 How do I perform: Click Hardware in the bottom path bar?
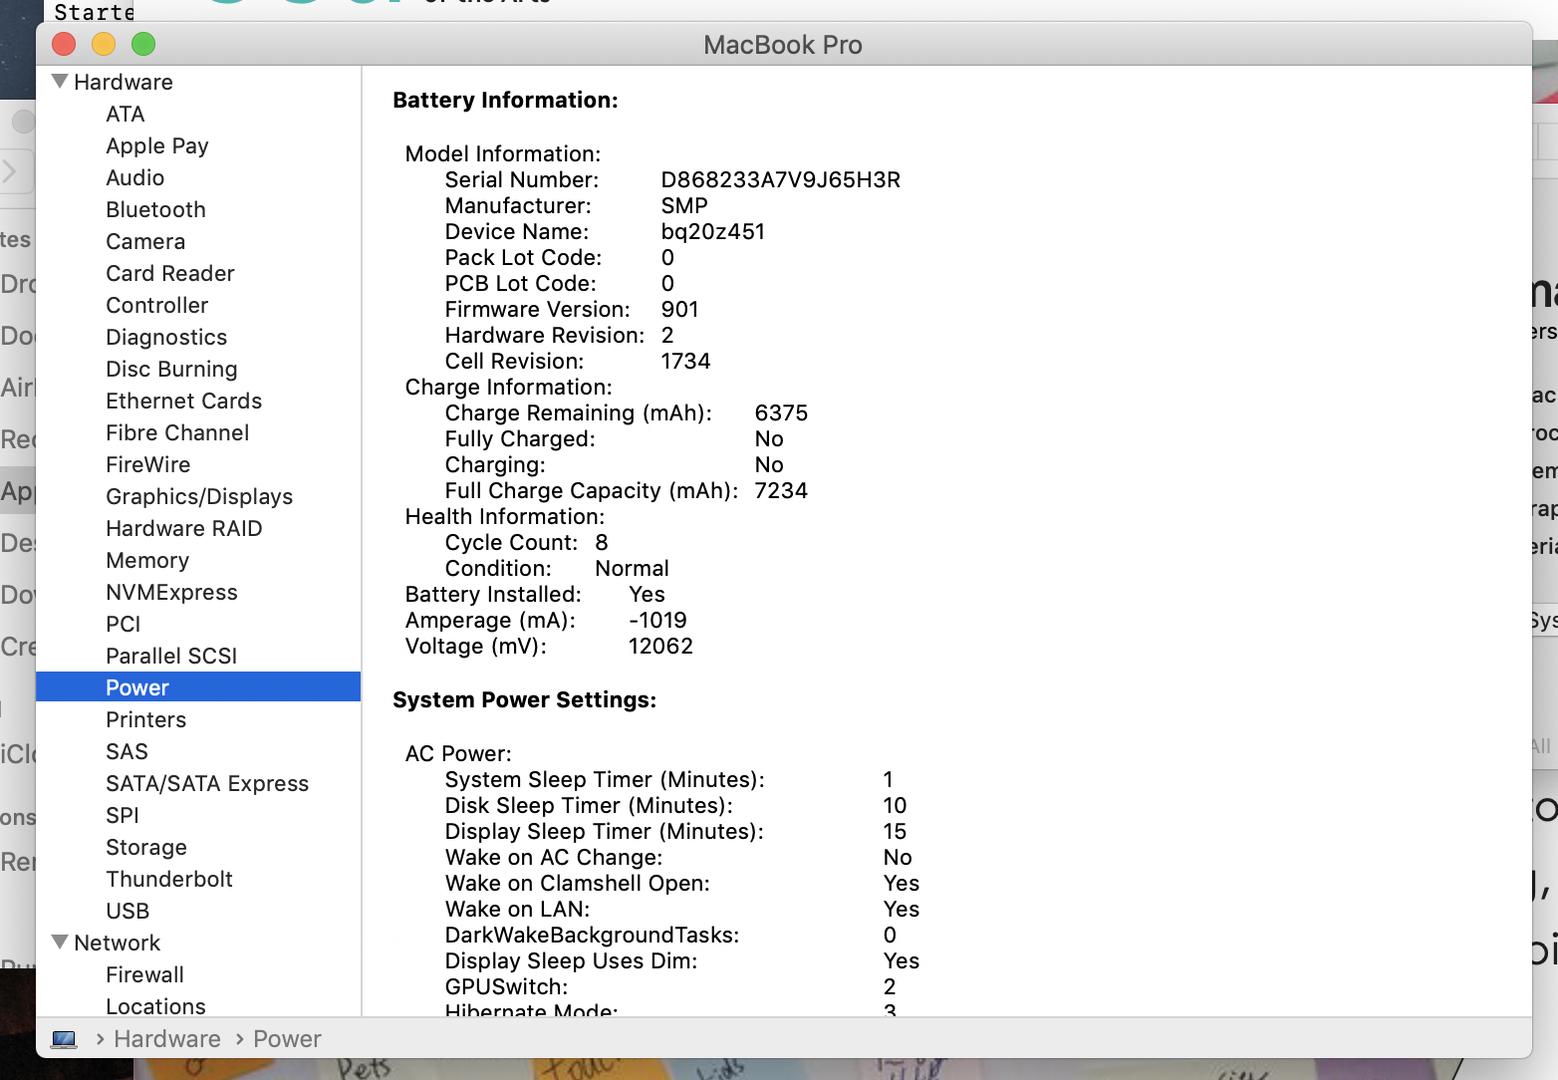point(167,1039)
